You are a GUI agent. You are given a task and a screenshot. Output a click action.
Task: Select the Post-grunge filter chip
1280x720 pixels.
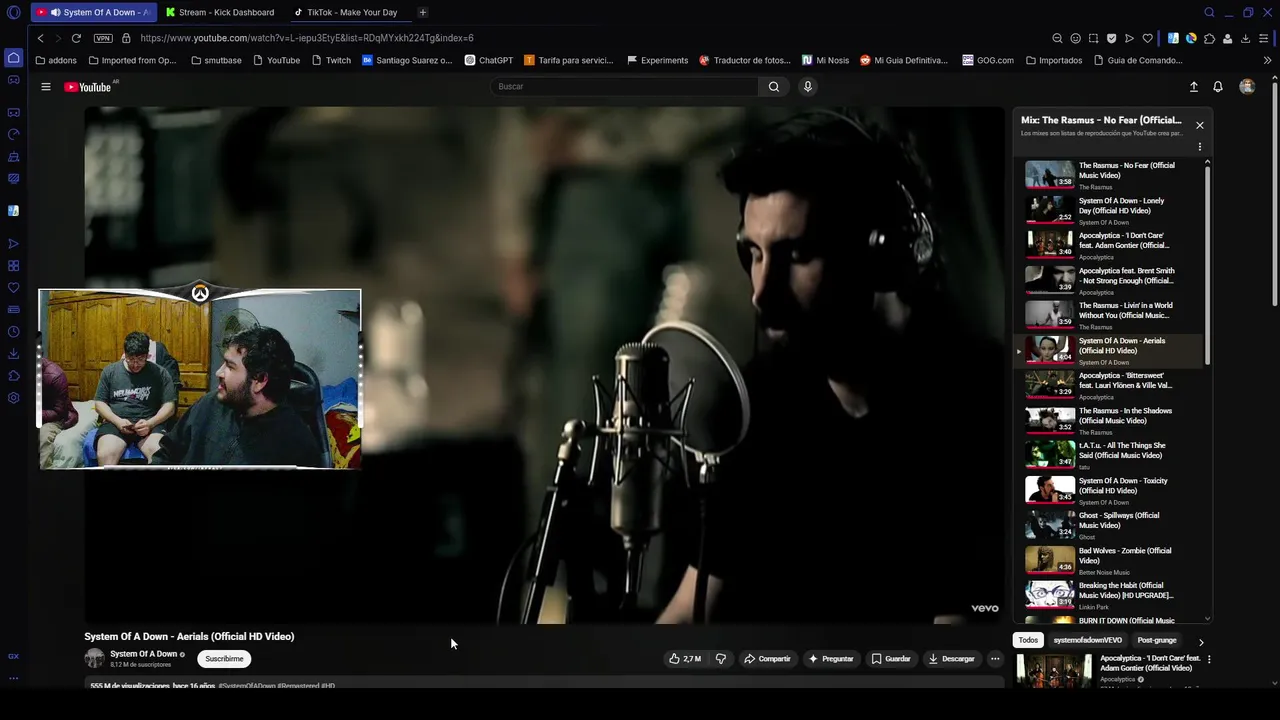coord(1157,640)
